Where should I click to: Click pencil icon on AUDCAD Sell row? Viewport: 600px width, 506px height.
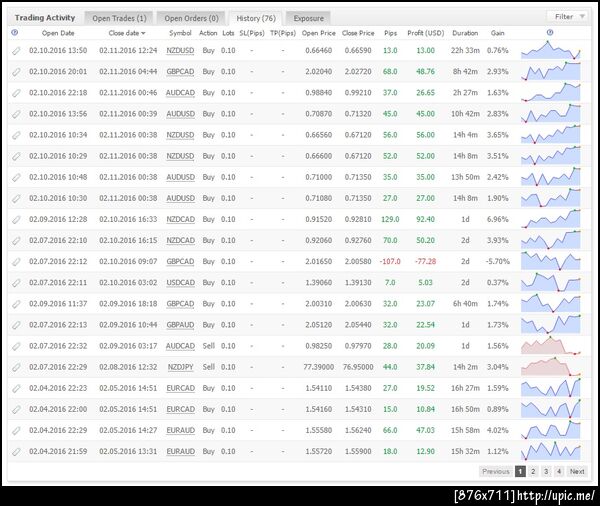[x=16, y=346]
